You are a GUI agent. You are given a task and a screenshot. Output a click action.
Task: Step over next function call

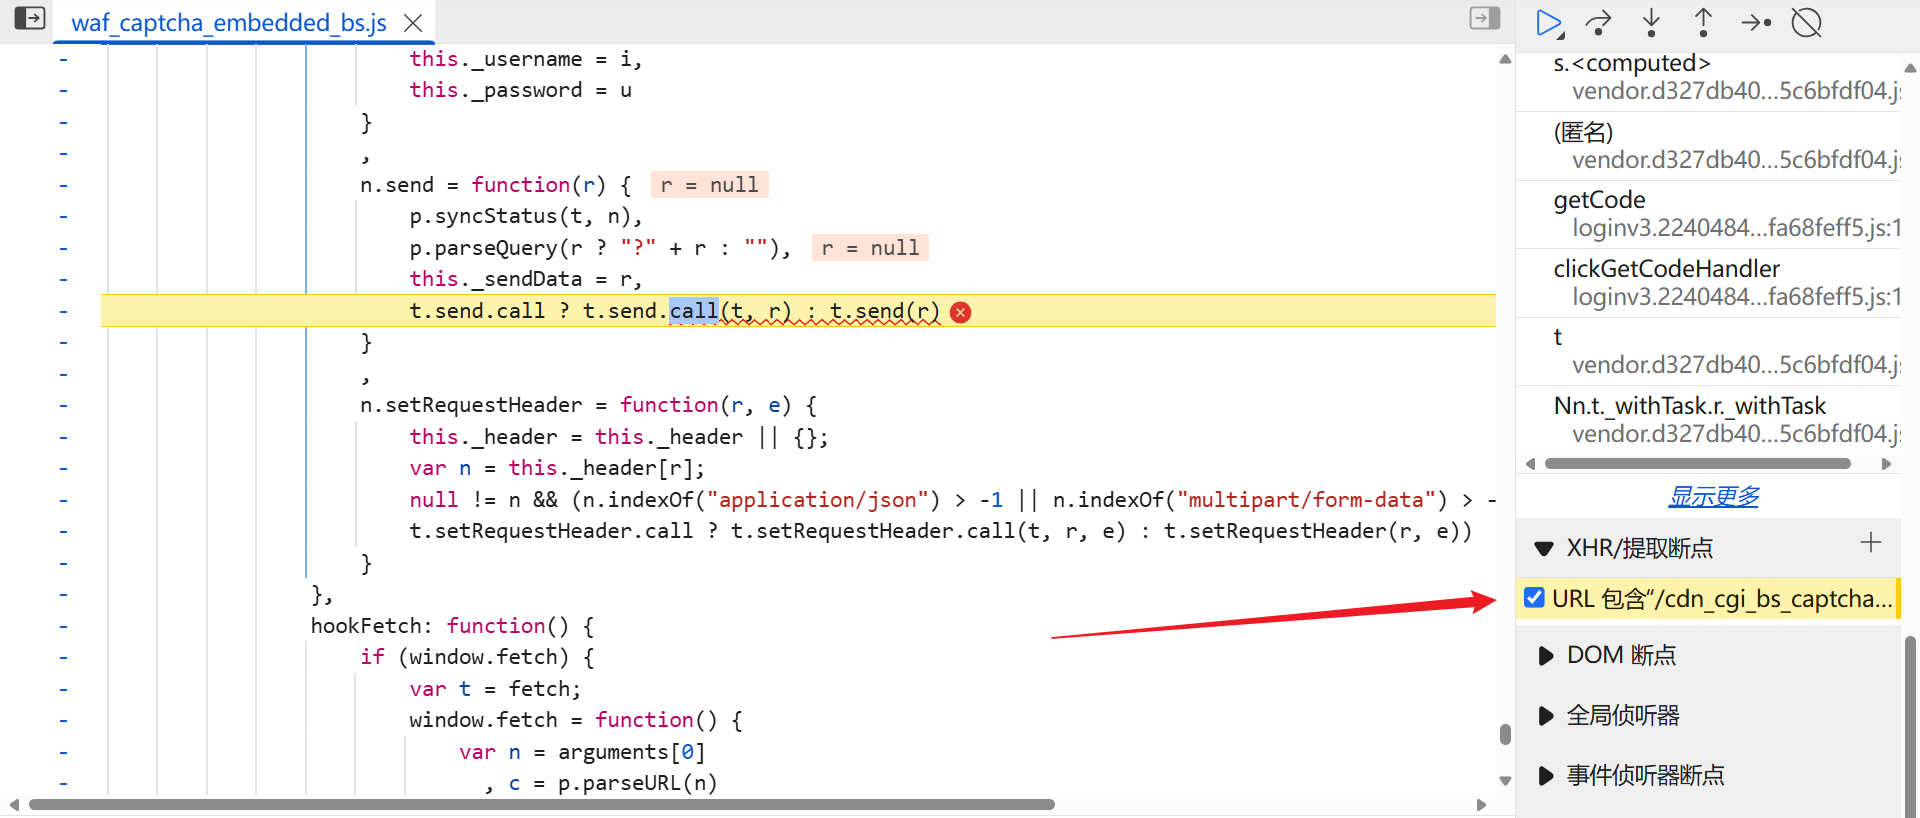[x=1599, y=23]
